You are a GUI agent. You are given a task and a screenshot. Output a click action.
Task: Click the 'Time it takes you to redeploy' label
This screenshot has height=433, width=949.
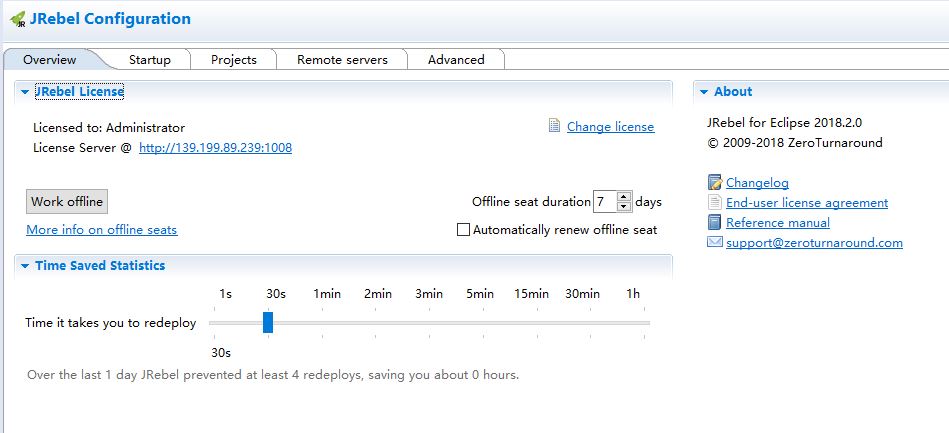[111, 323]
